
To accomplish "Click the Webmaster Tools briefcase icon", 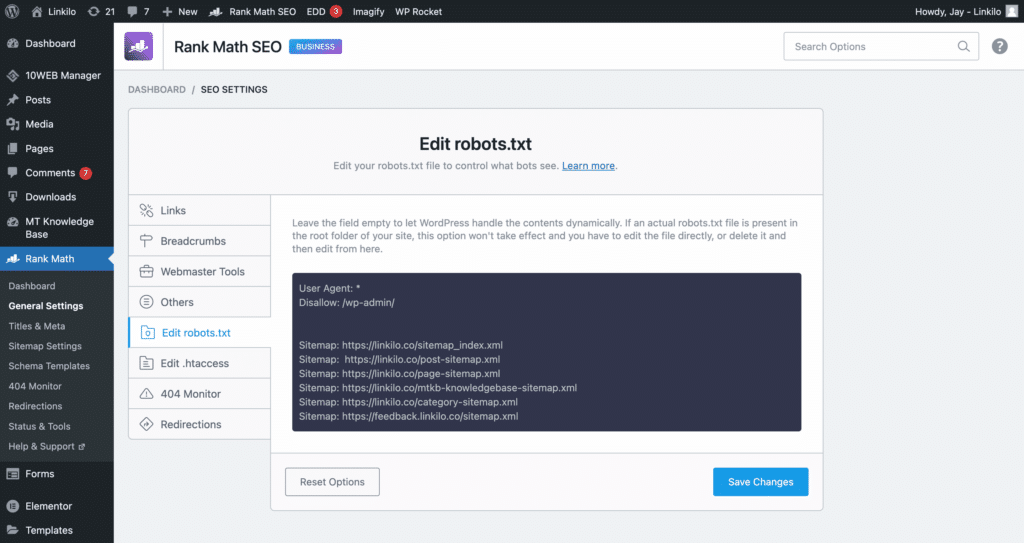I will tap(146, 272).
